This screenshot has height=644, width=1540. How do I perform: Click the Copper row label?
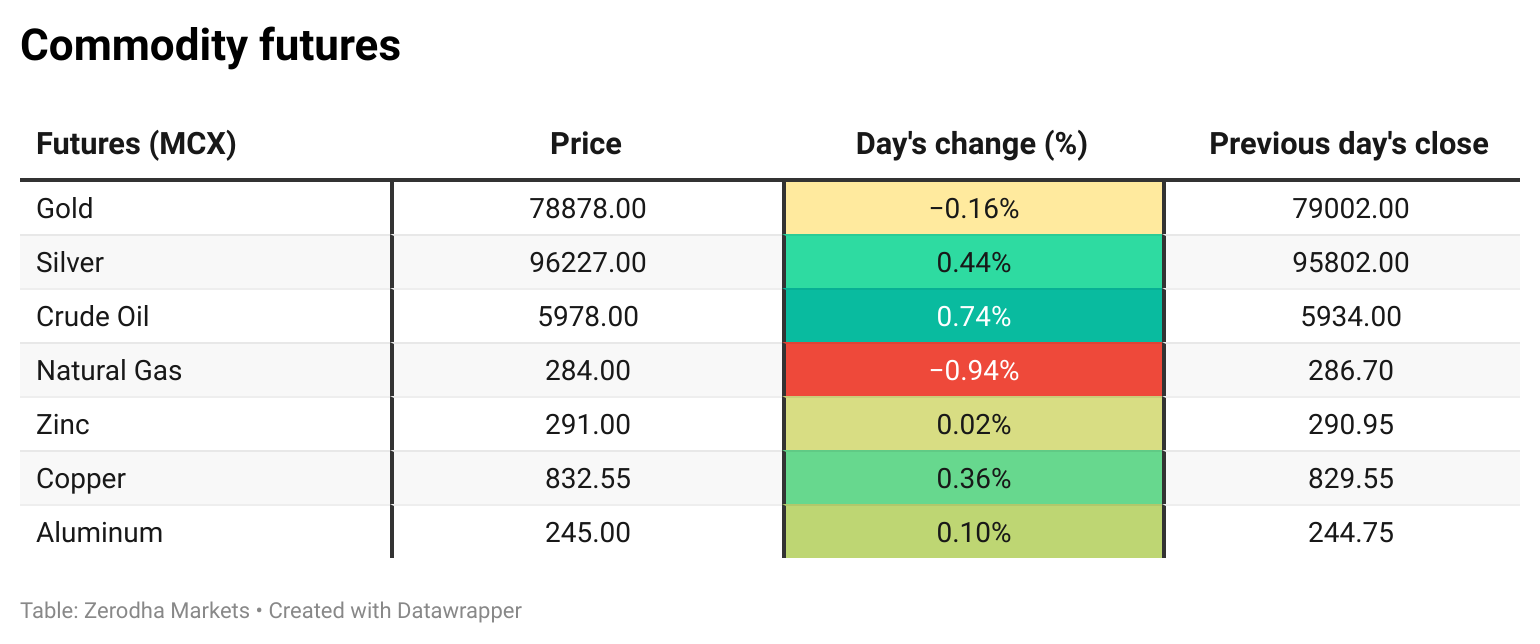(x=81, y=478)
